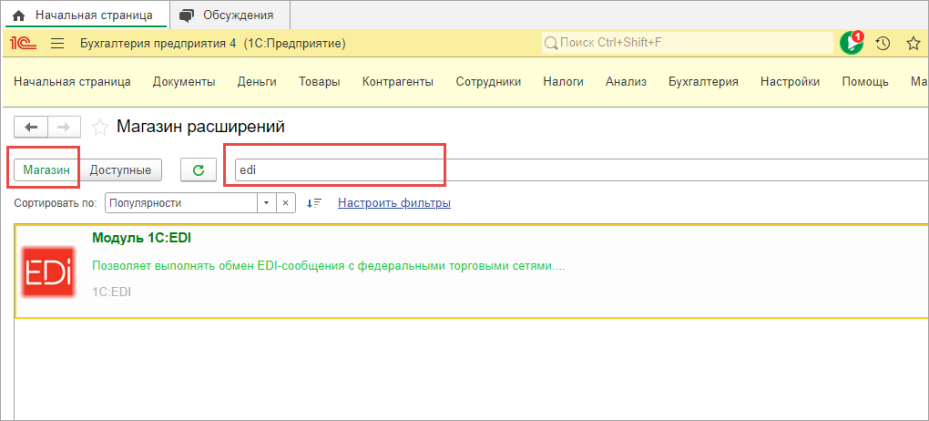This screenshot has width=929, height=421.
Task: Open the Настроить фильтры link
Action: [394, 203]
